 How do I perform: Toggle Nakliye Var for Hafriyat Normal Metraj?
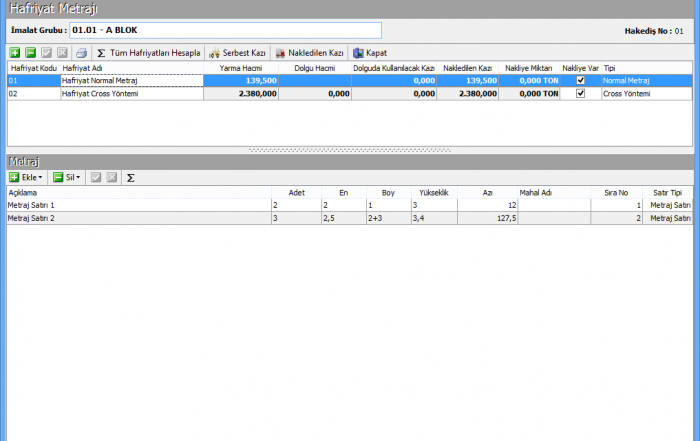pyautogui.click(x=580, y=80)
